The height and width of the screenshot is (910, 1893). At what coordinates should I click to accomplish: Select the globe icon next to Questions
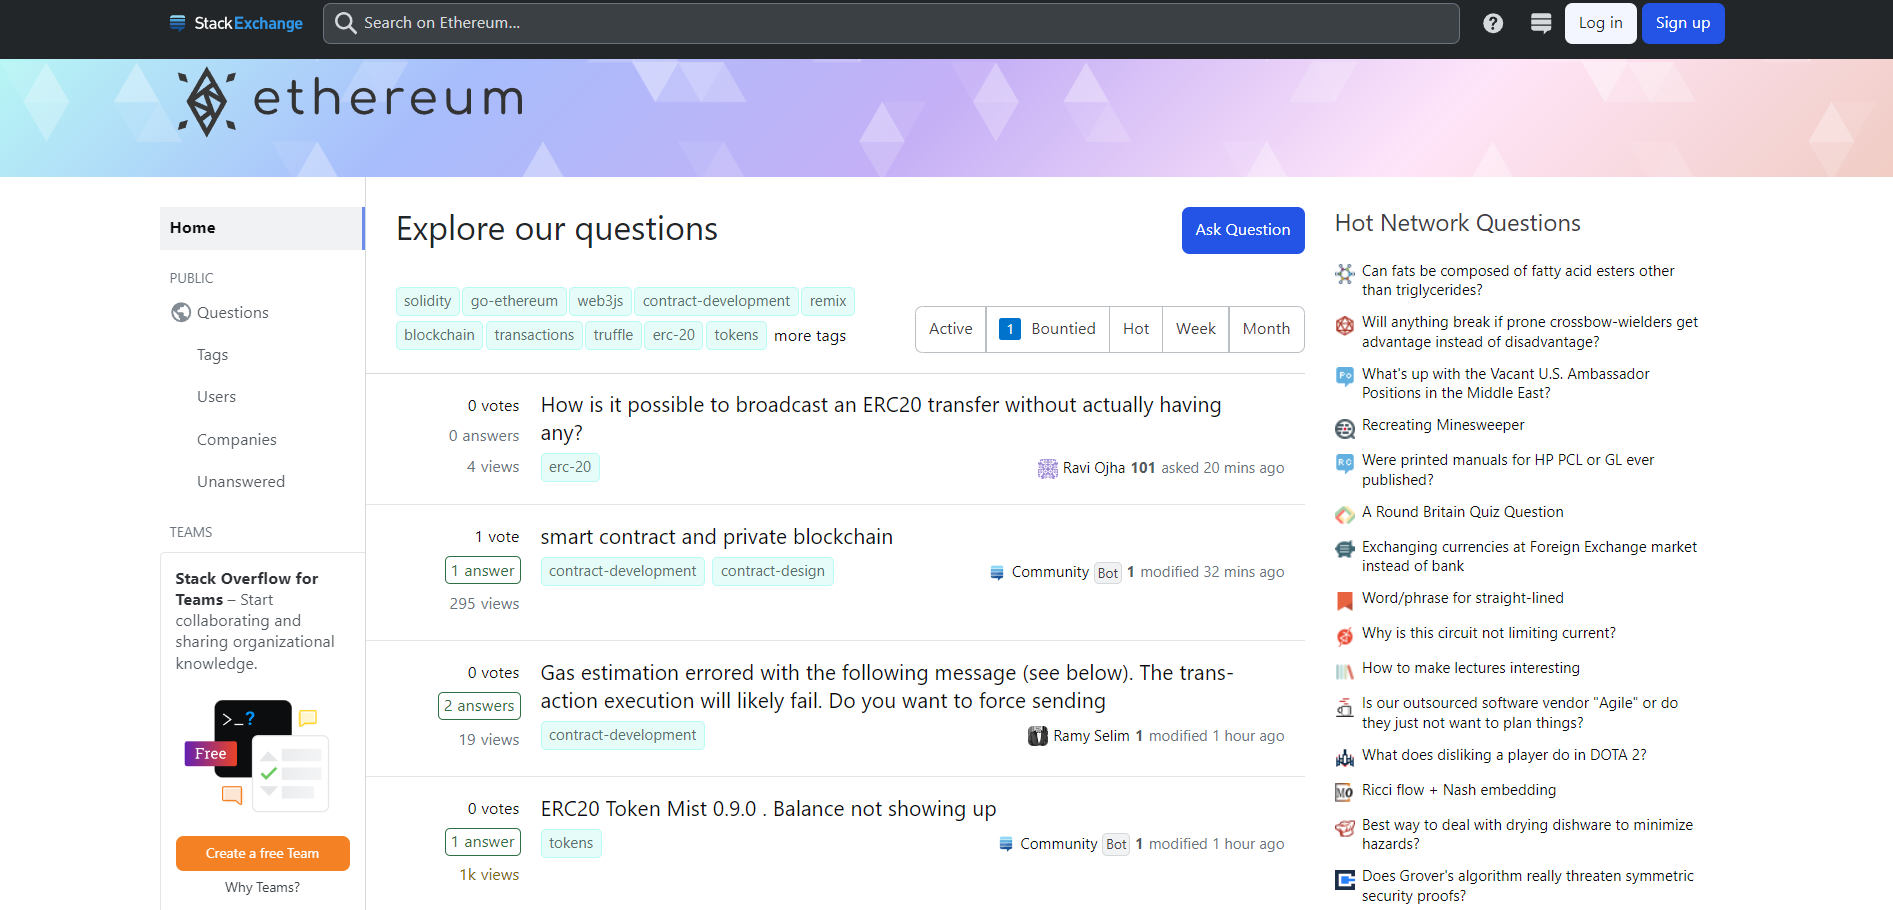180,312
